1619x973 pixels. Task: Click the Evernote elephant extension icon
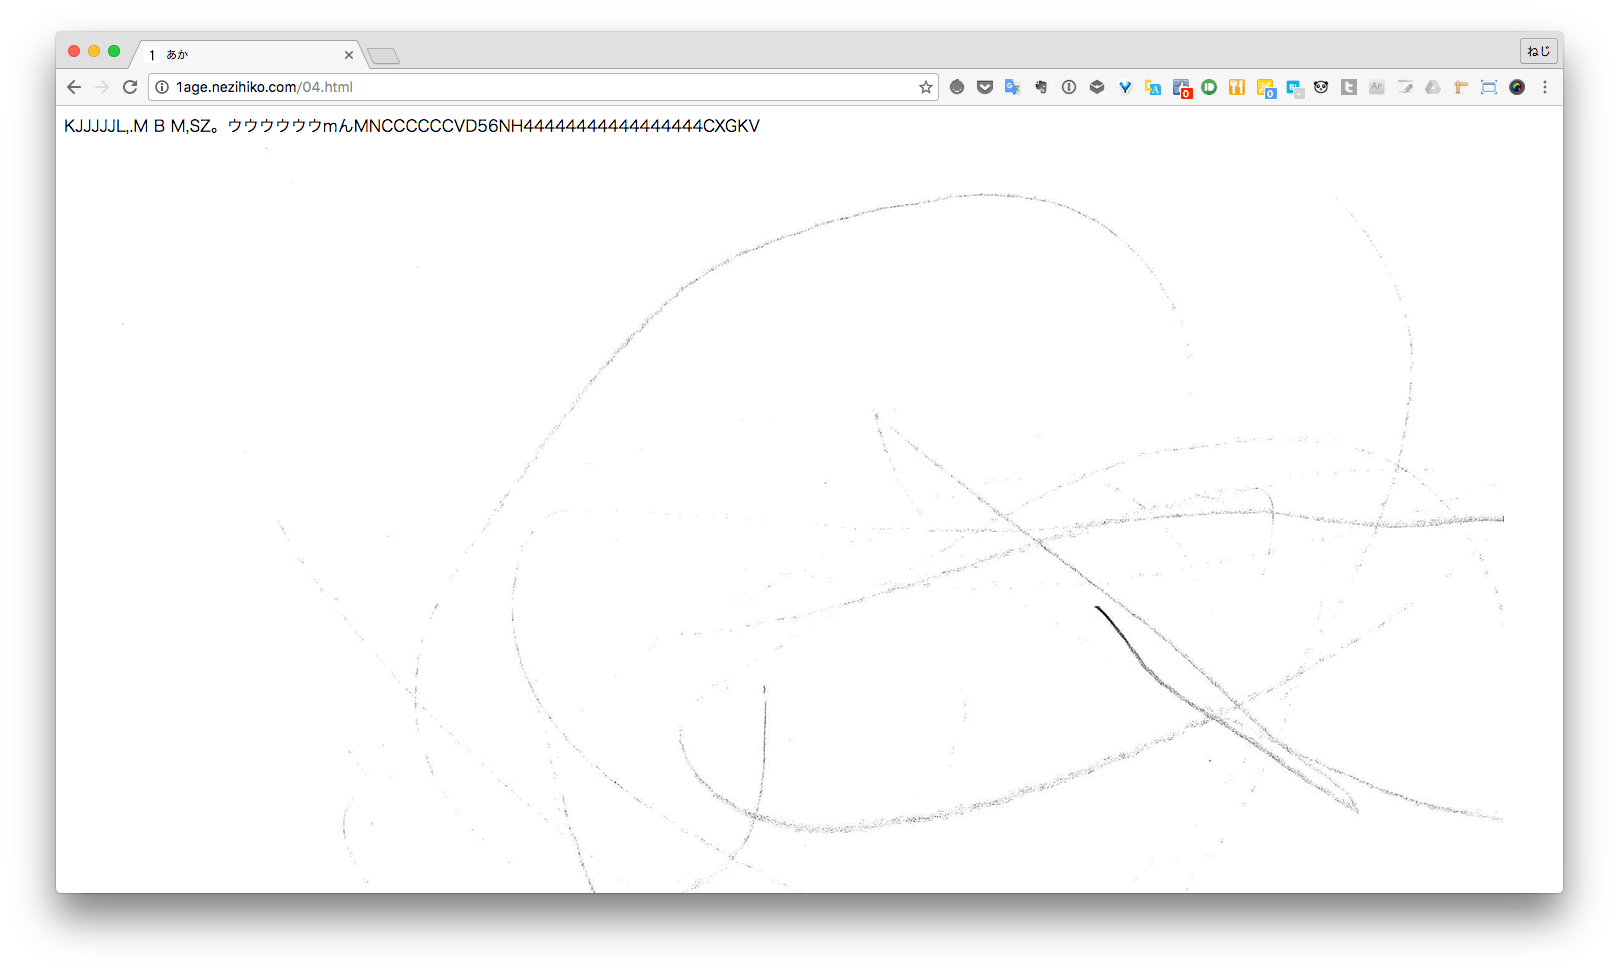coord(1041,87)
